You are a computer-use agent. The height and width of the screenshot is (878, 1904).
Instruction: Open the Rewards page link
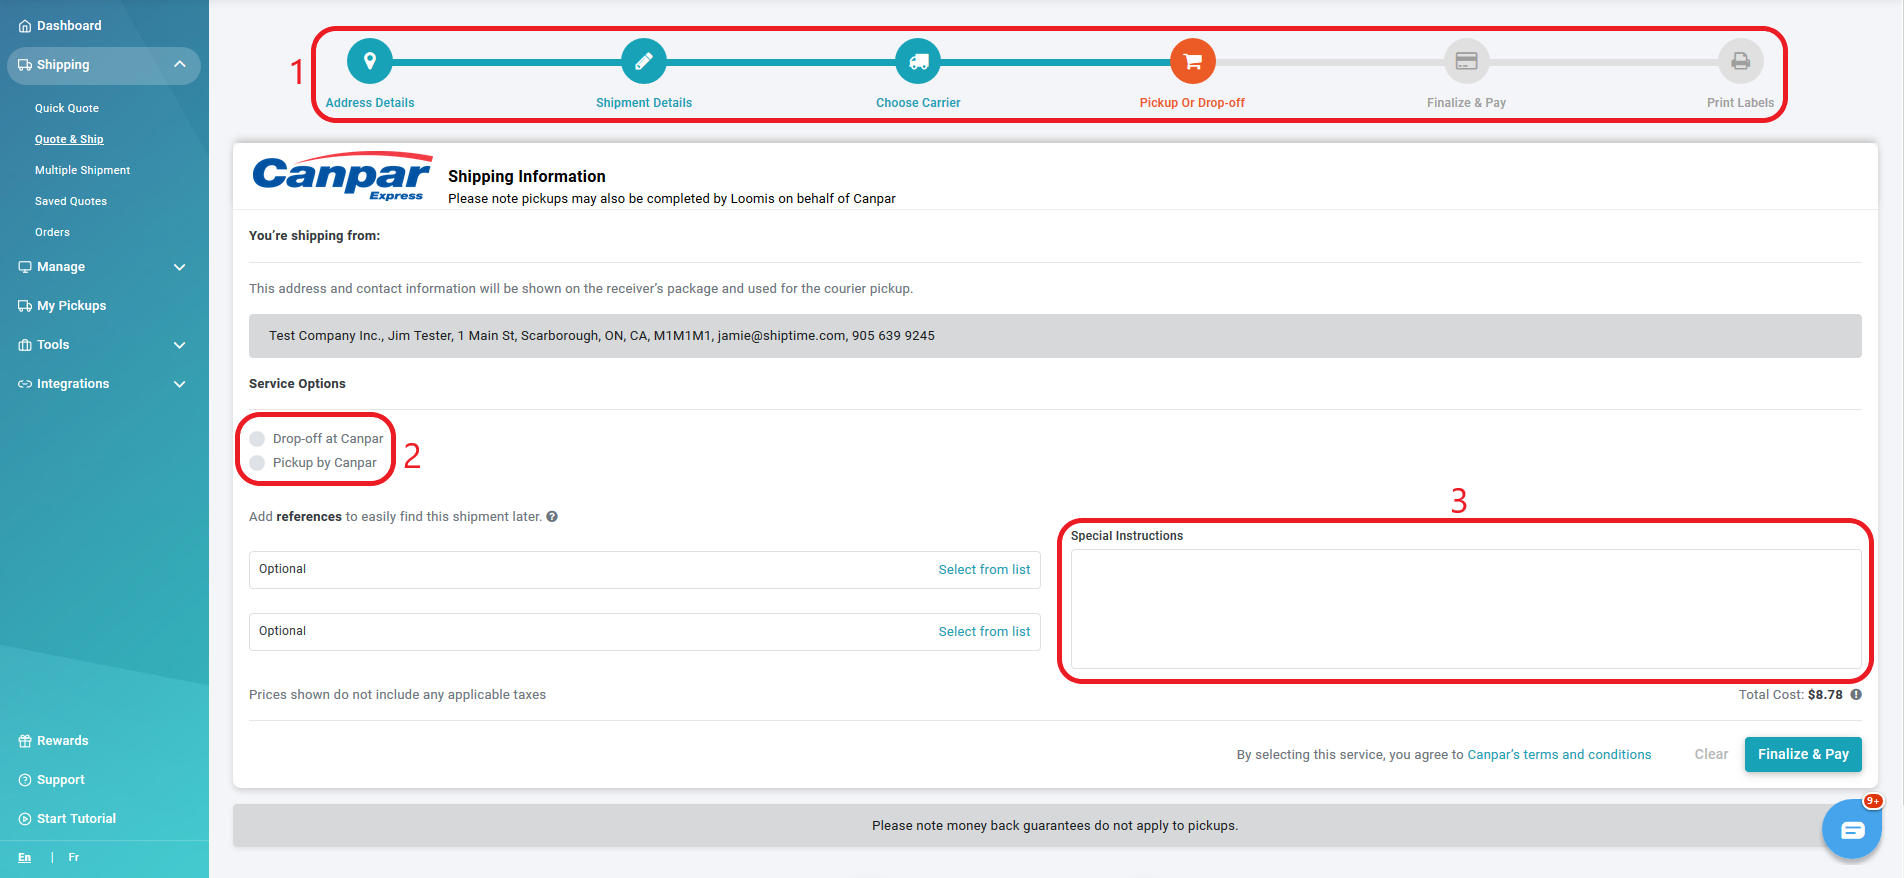(x=62, y=741)
